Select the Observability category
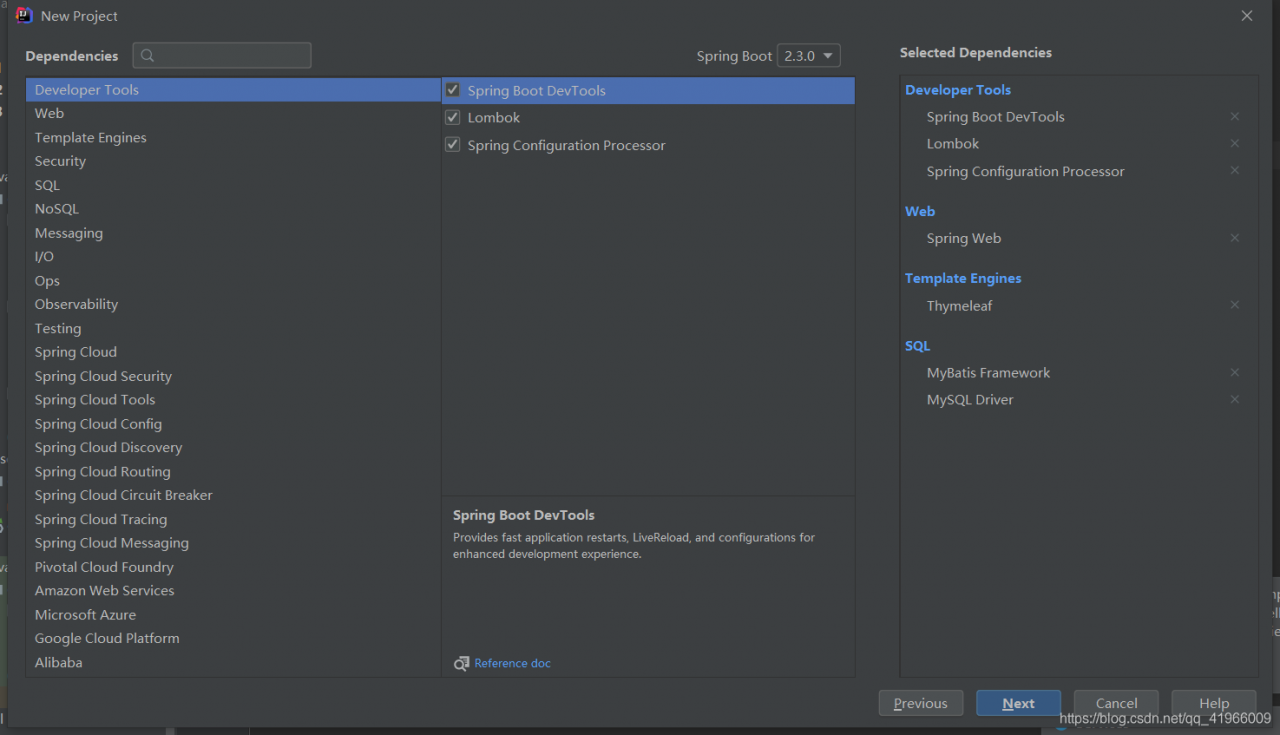The height and width of the screenshot is (735, 1280). 233,304
